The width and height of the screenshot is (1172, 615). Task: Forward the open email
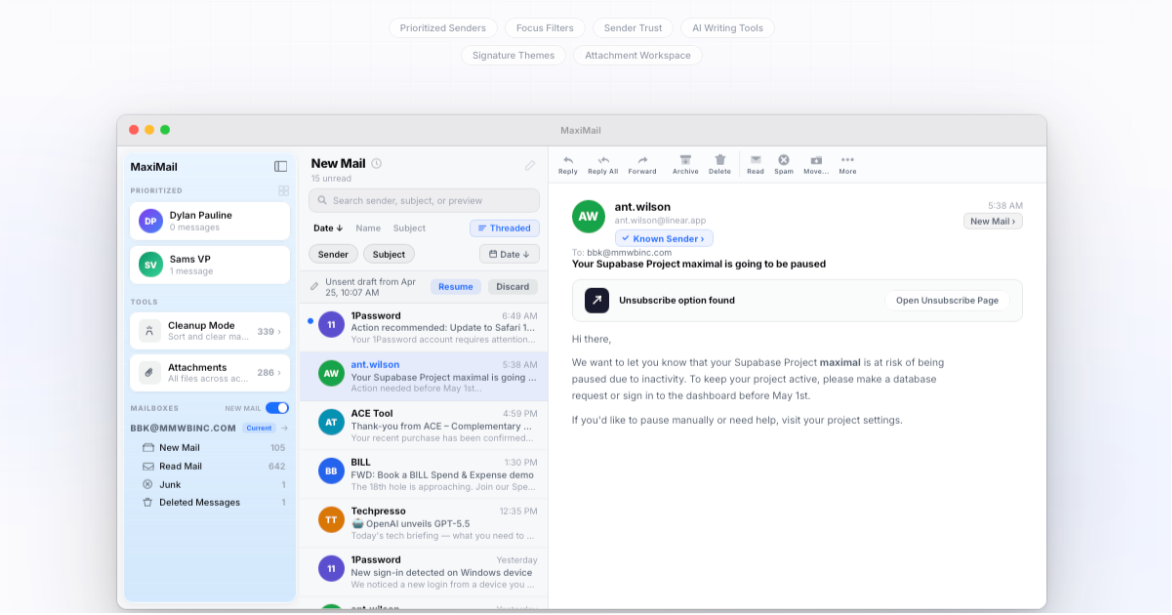pyautogui.click(x=642, y=164)
